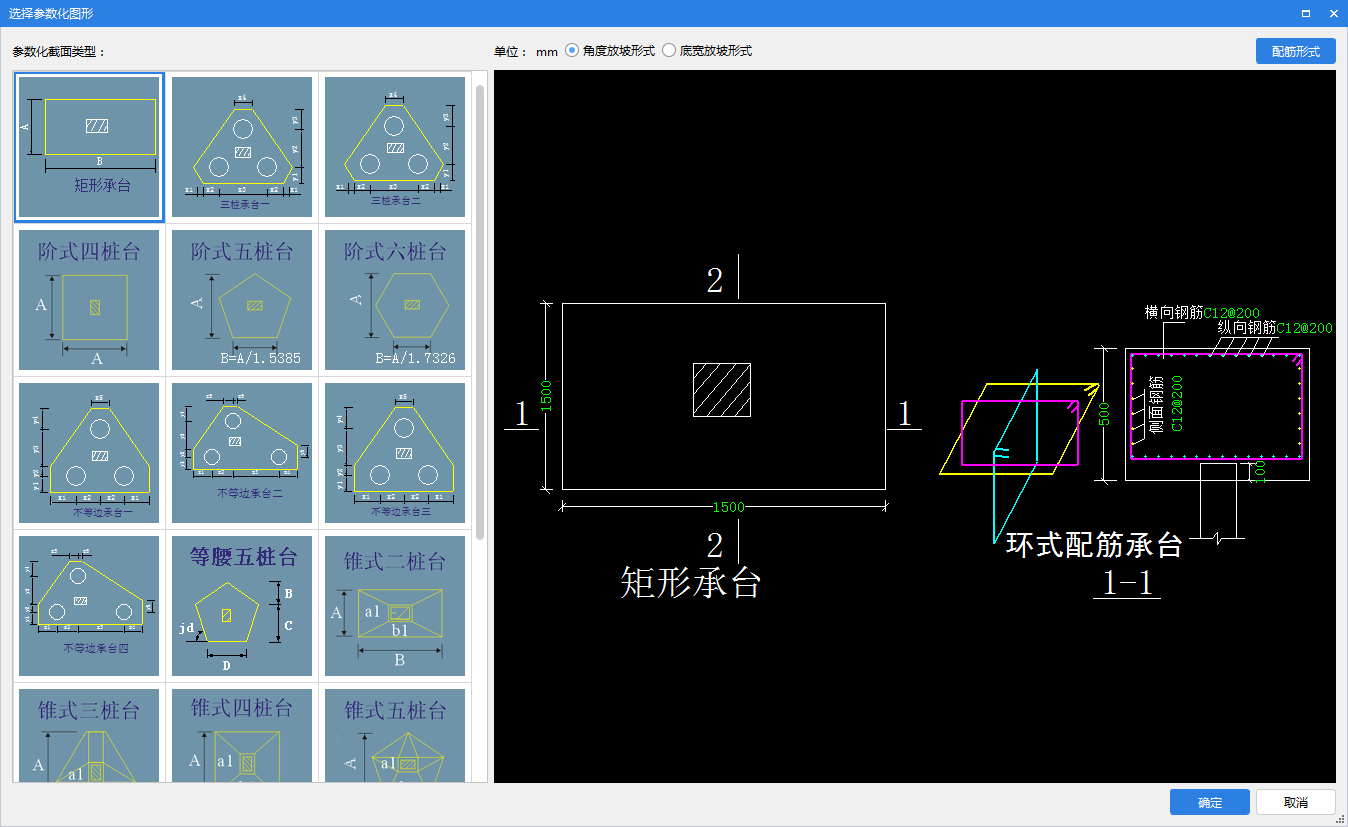Viewport: 1348px width, 827px height.
Task: Select the 不等边承台四 section type
Action: [89, 606]
